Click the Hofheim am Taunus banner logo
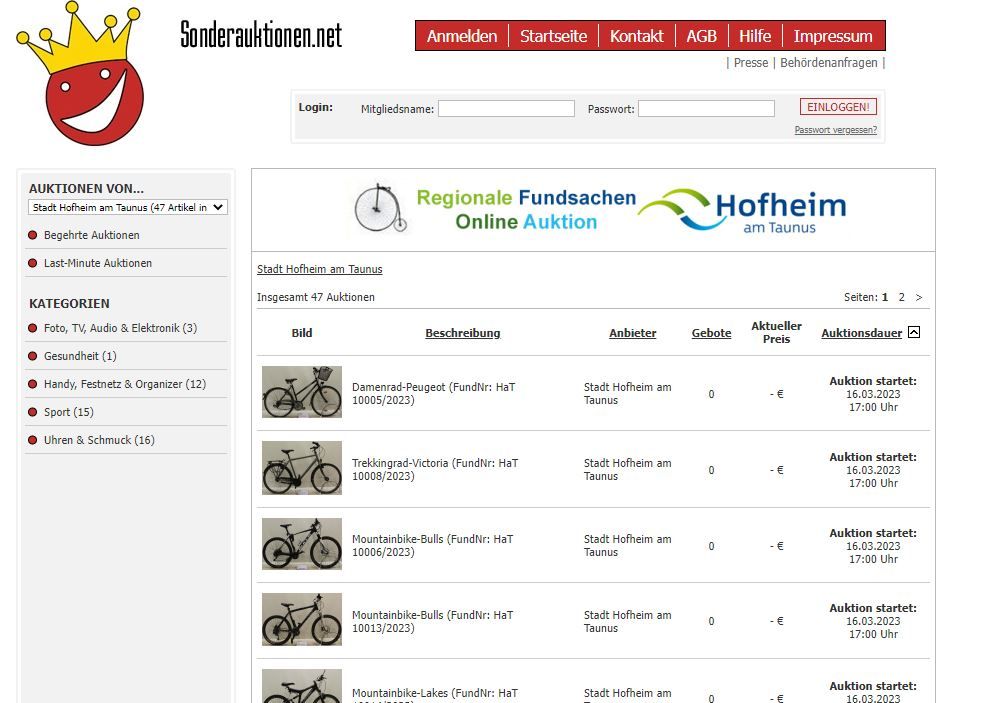Image resolution: width=1001 pixels, height=703 pixels. pos(743,210)
